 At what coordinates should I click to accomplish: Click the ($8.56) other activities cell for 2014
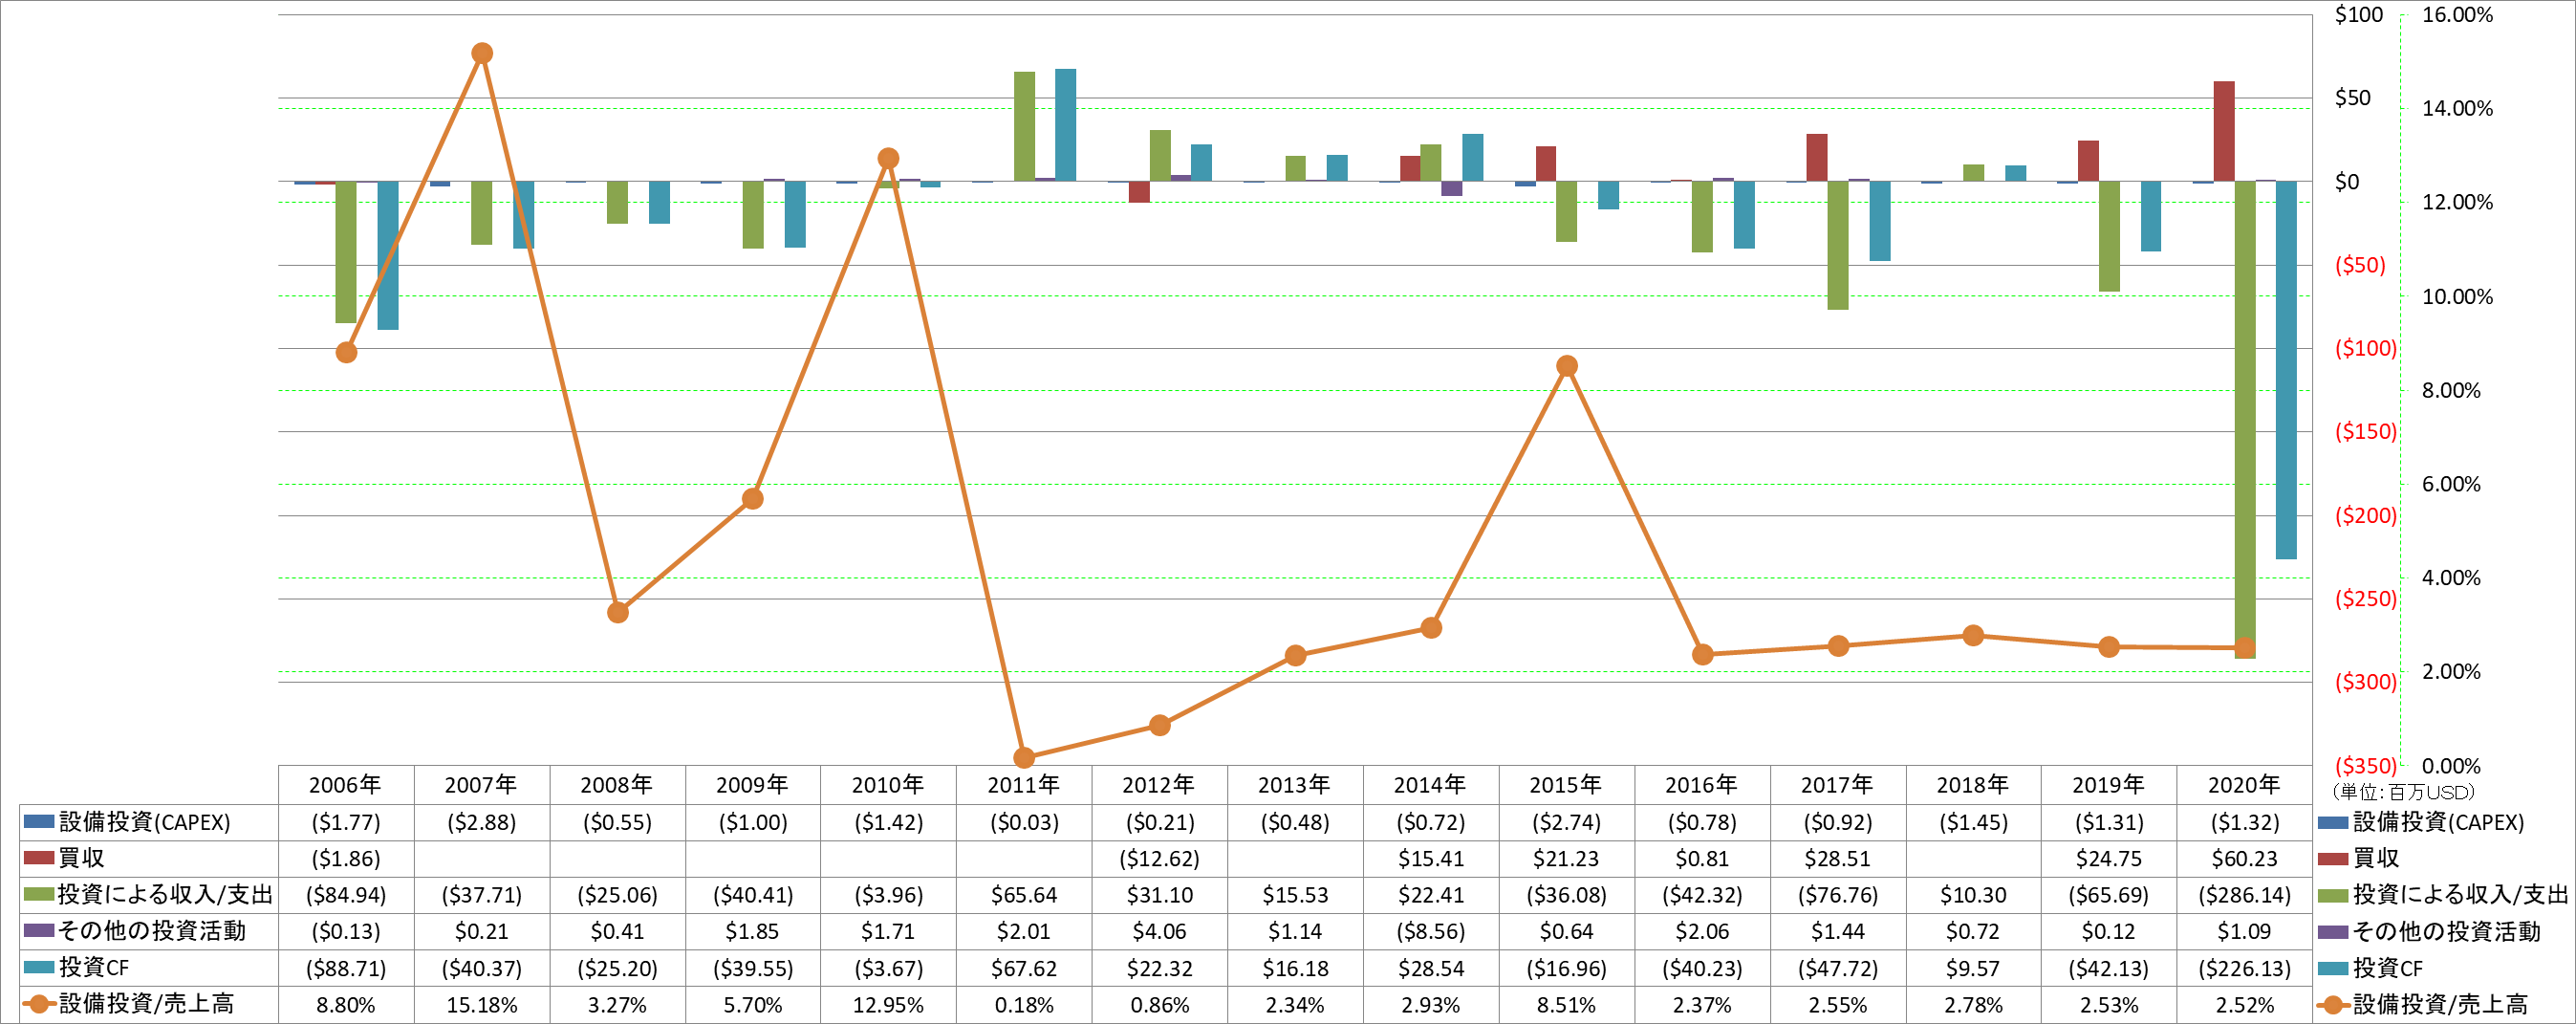1431,932
